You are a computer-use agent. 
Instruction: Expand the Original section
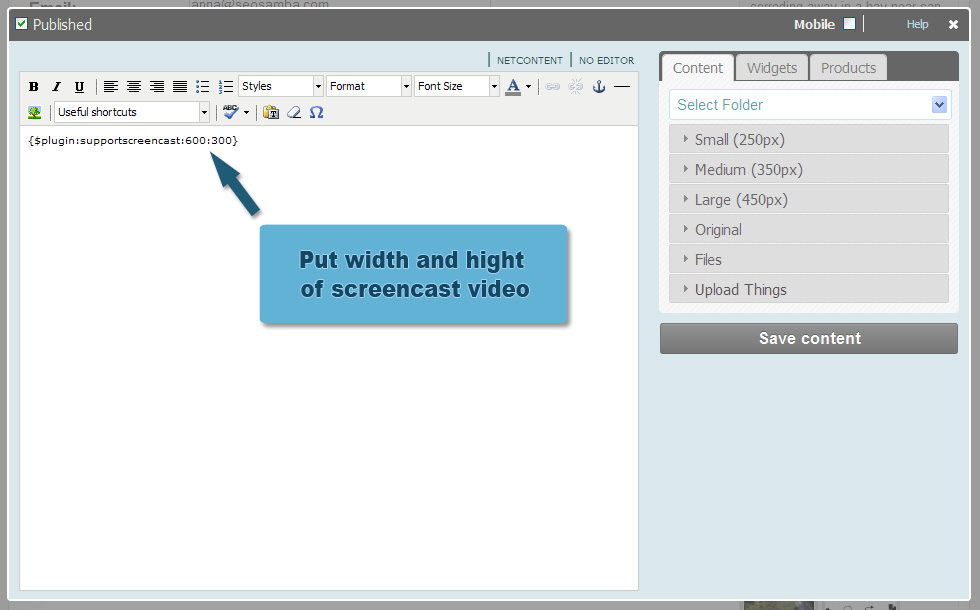(809, 230)
